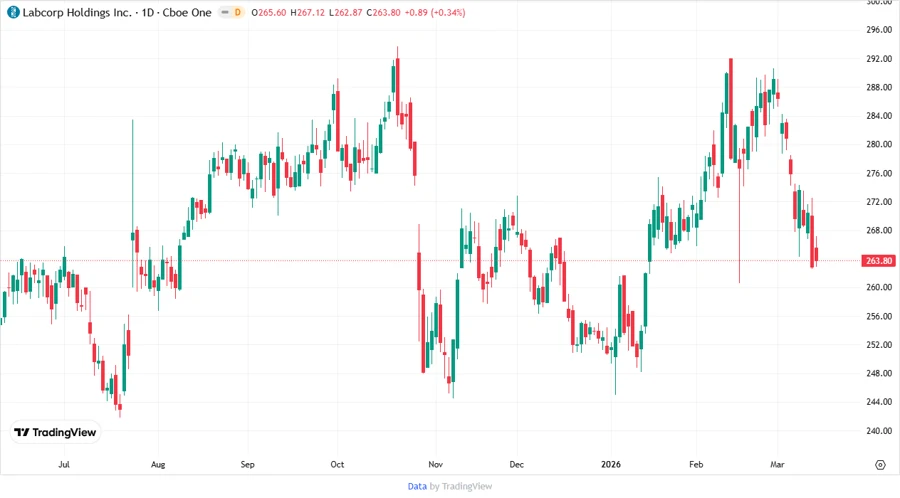Image resolution: width=900 pixels, height=498 pixels.
Task: Click the 'by TradingView' attribution text
Action: point(461,486)
